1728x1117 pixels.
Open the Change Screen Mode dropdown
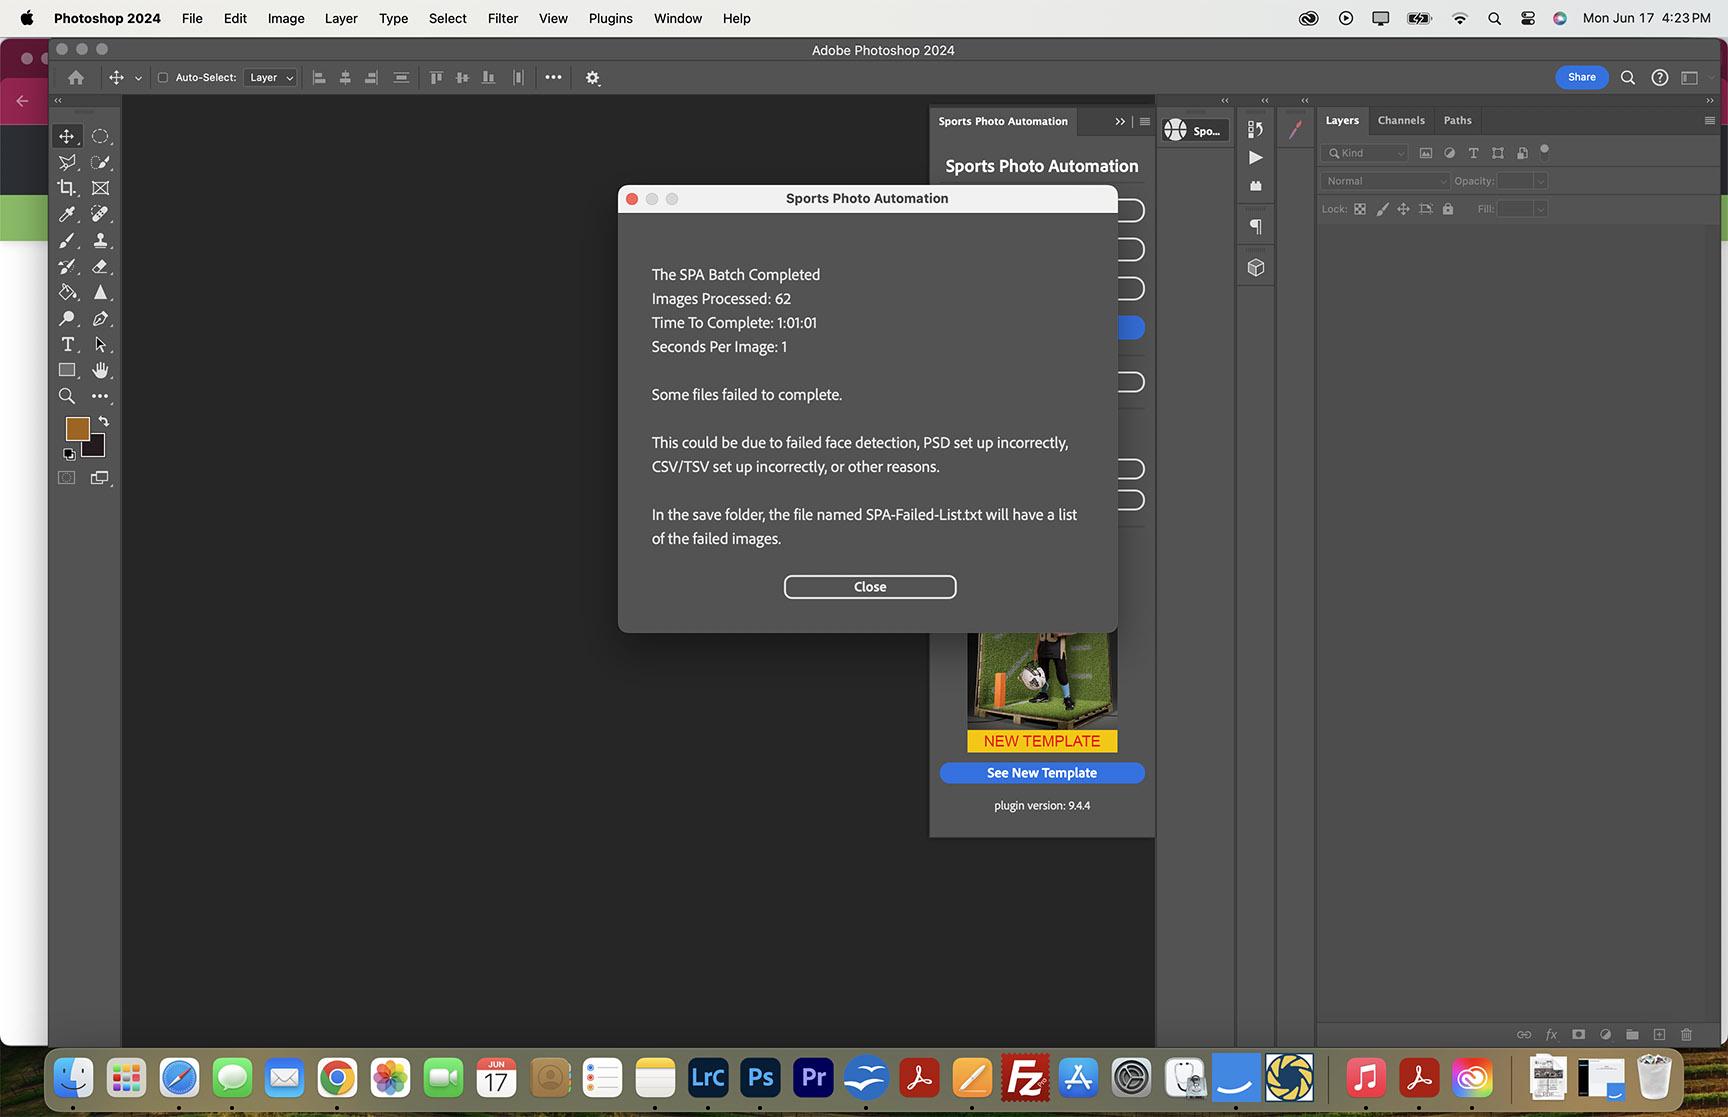(100, 478)
